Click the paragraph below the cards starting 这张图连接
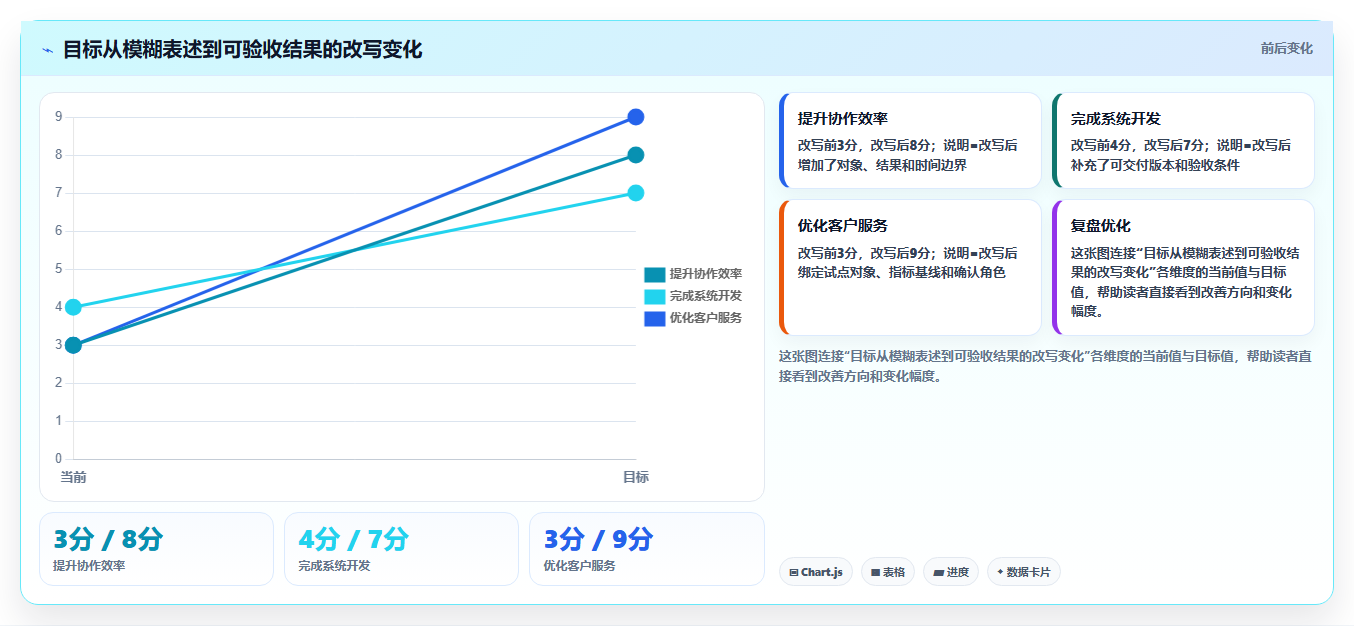Screen dimensions: 1354x626 tap(1045, 366)
